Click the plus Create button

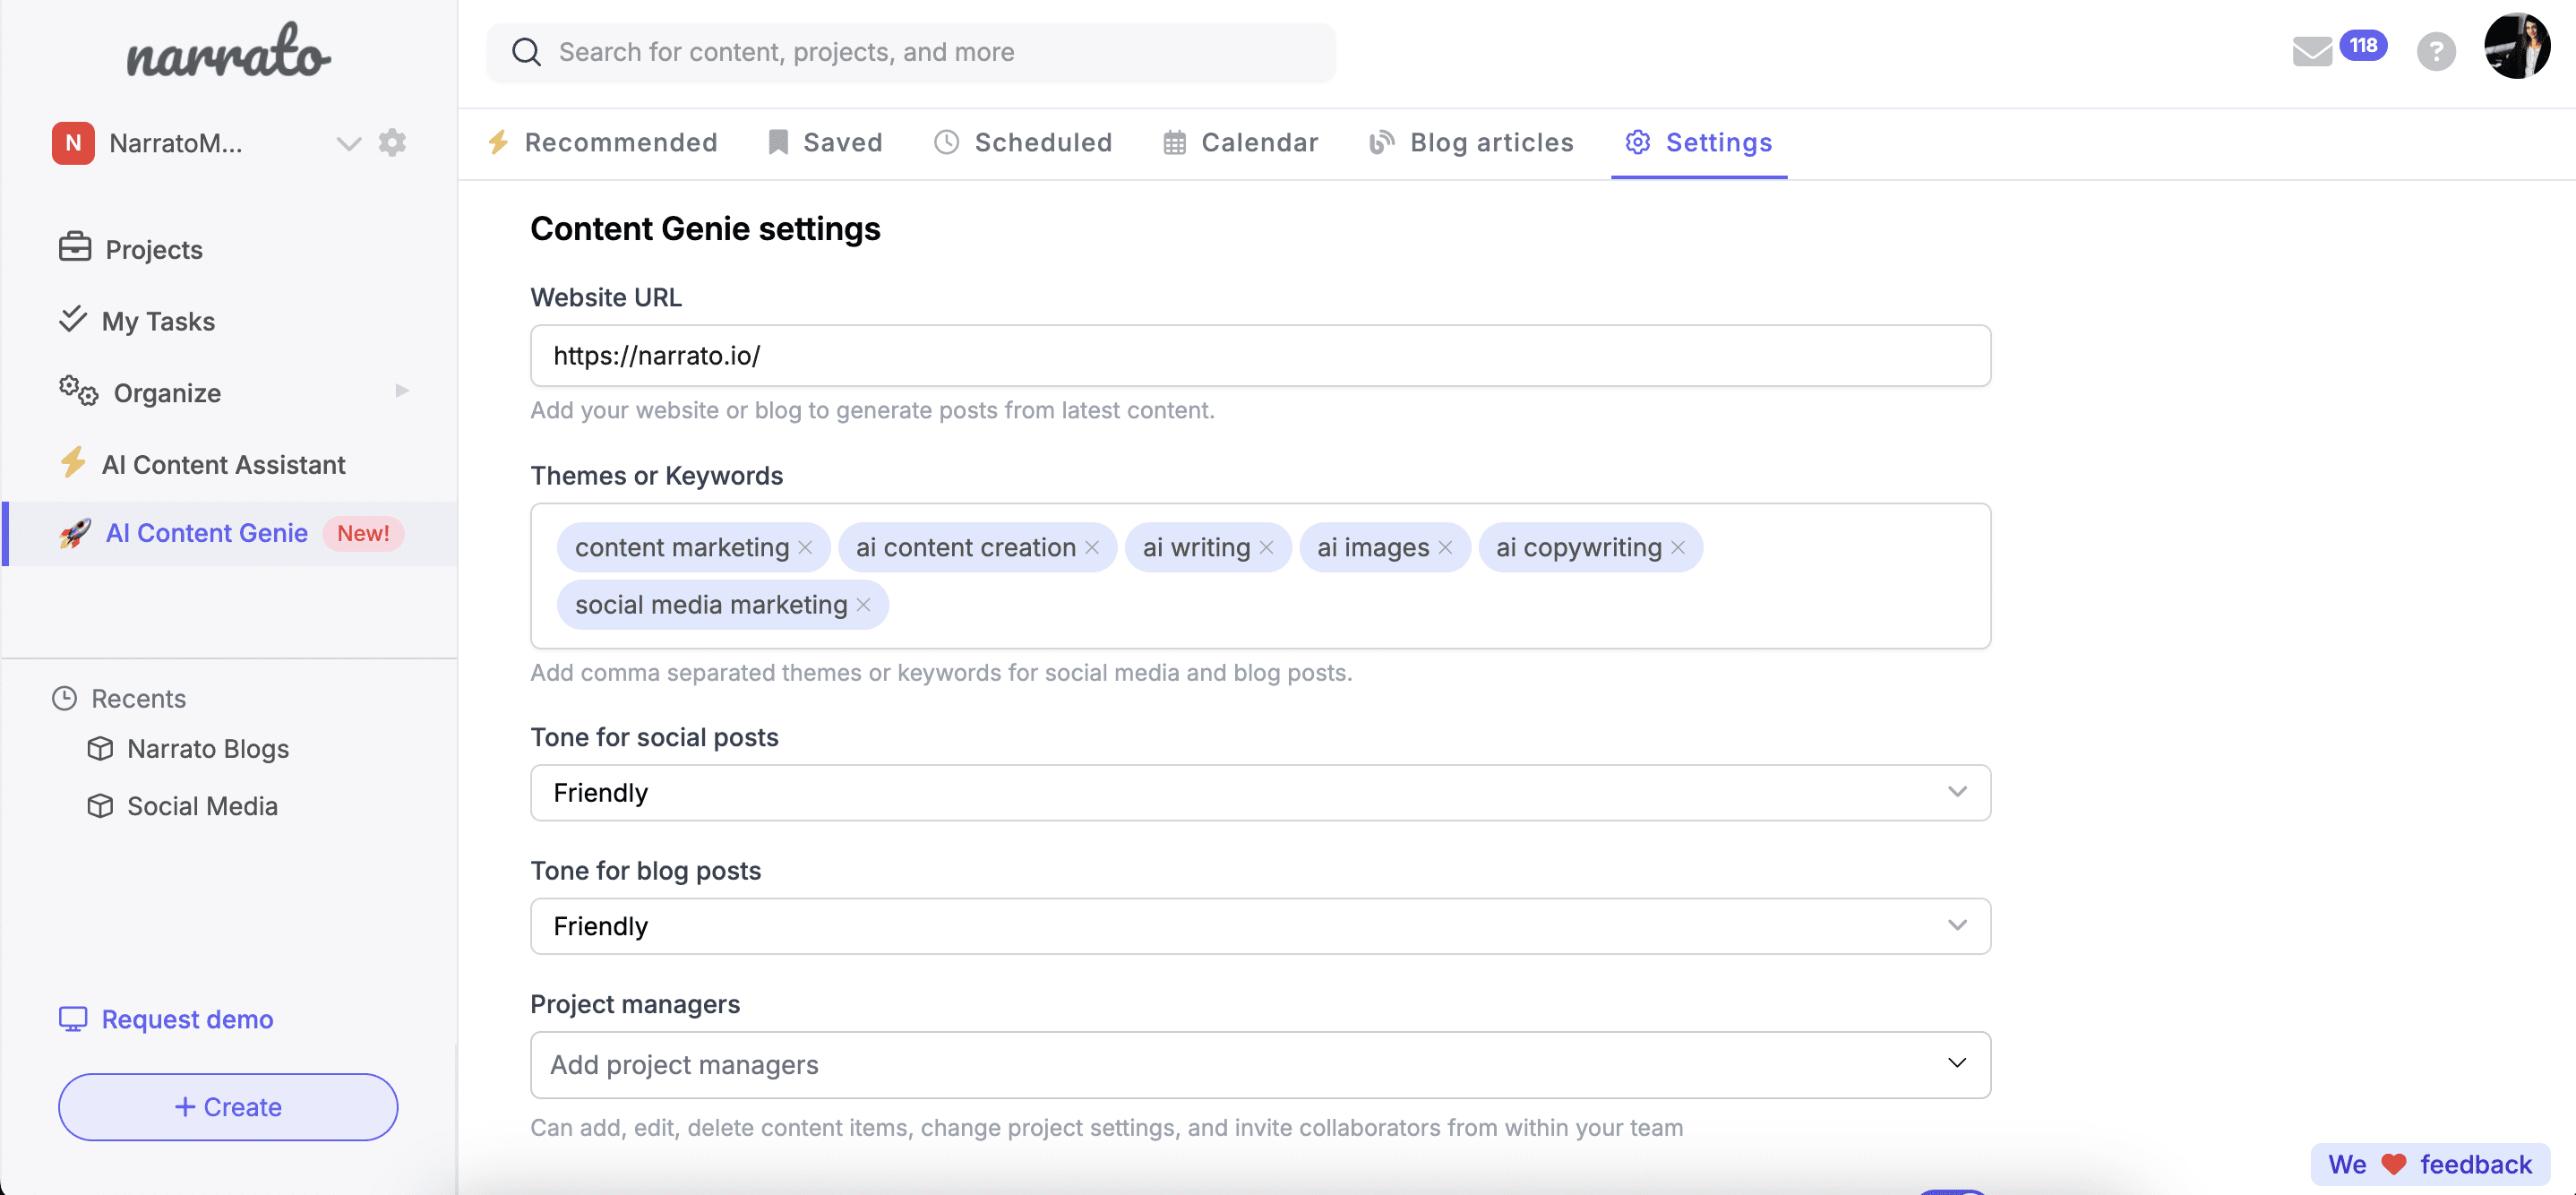point(228,1106)
